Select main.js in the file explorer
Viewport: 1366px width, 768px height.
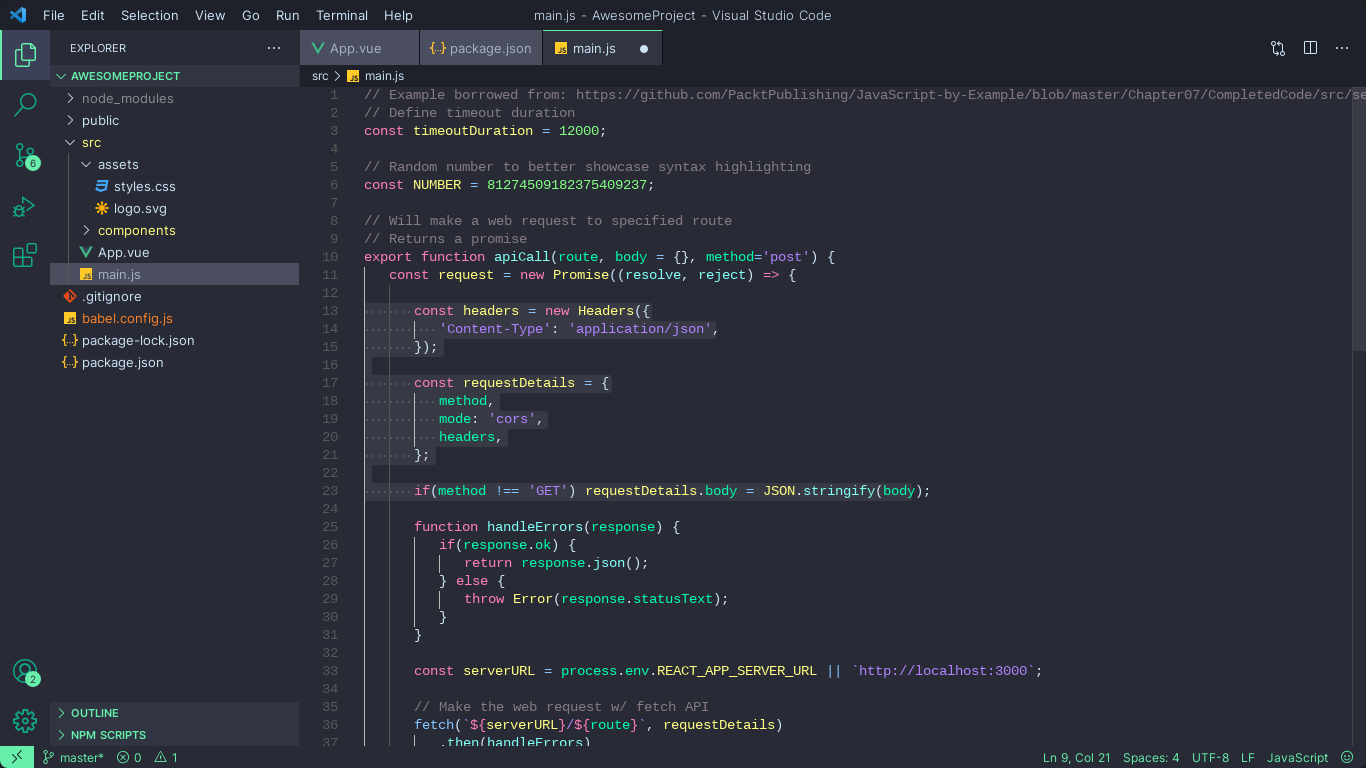pos(174,274)
